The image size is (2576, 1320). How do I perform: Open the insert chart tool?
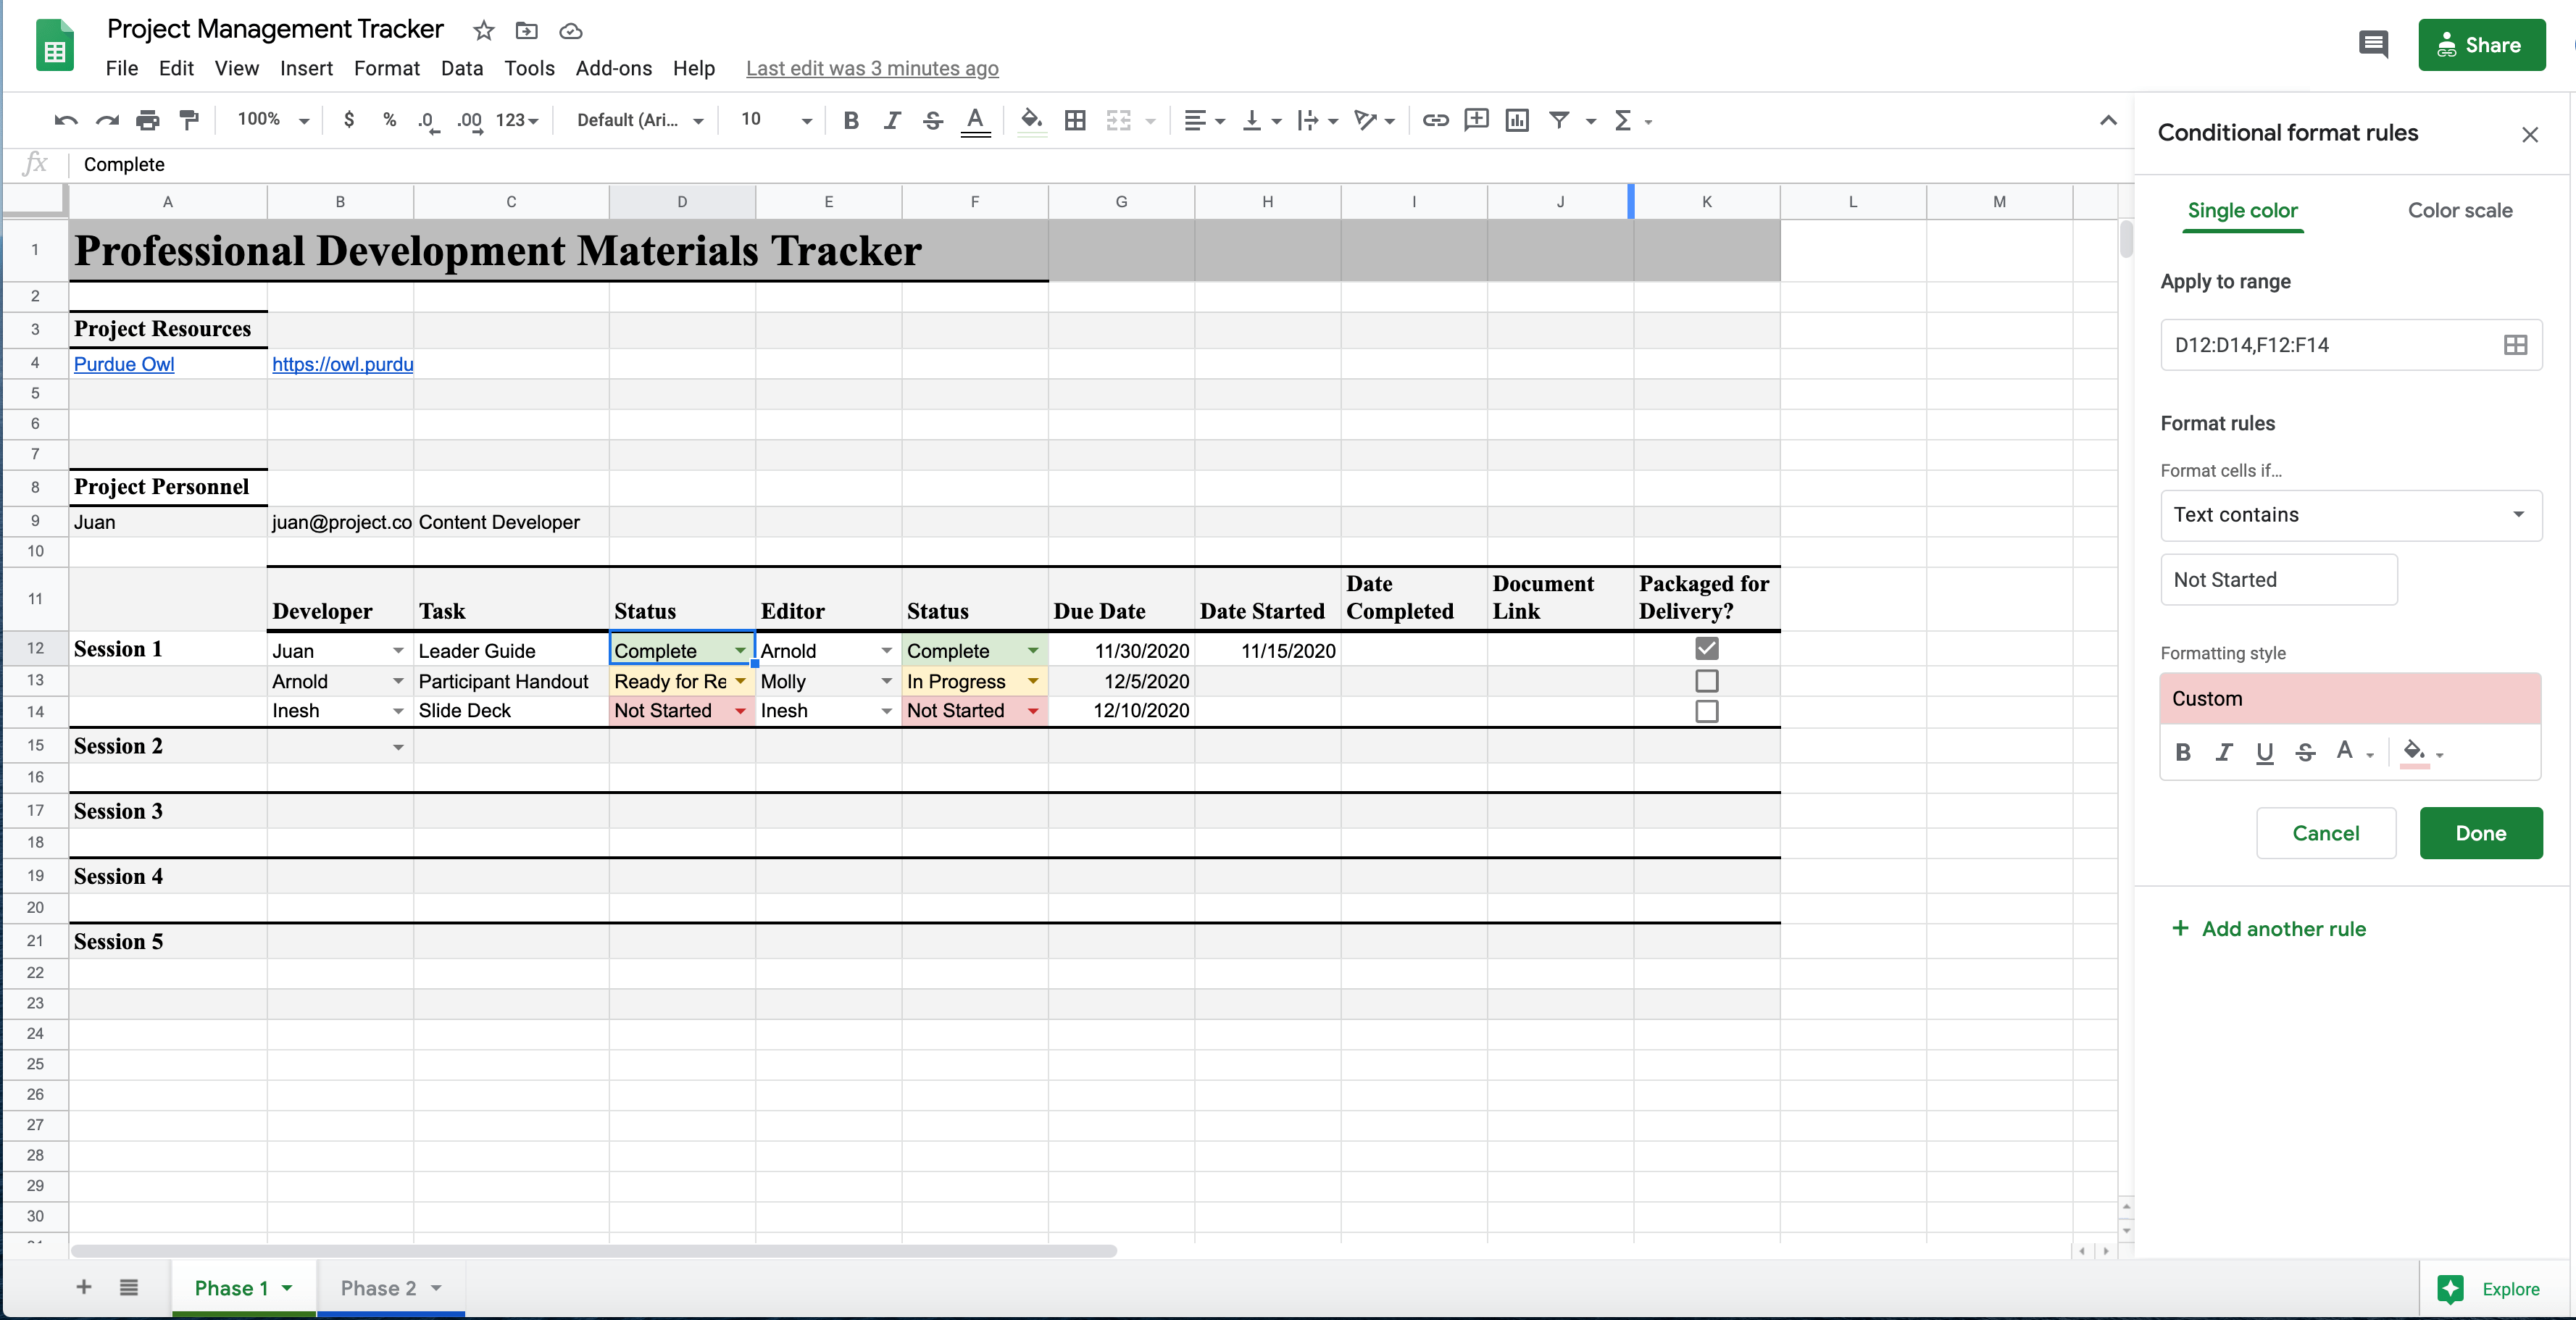tap(1517, 120)
